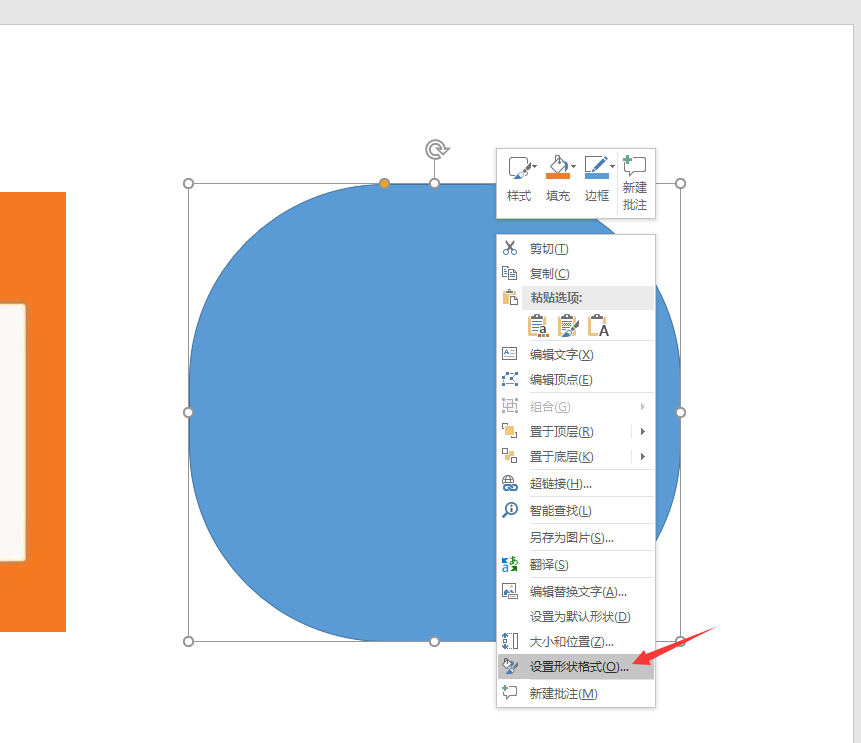The width and height of the screenshot is (861, 743).
Task: Select 编辑顶点 in the context menu
Action: point(560,379)
